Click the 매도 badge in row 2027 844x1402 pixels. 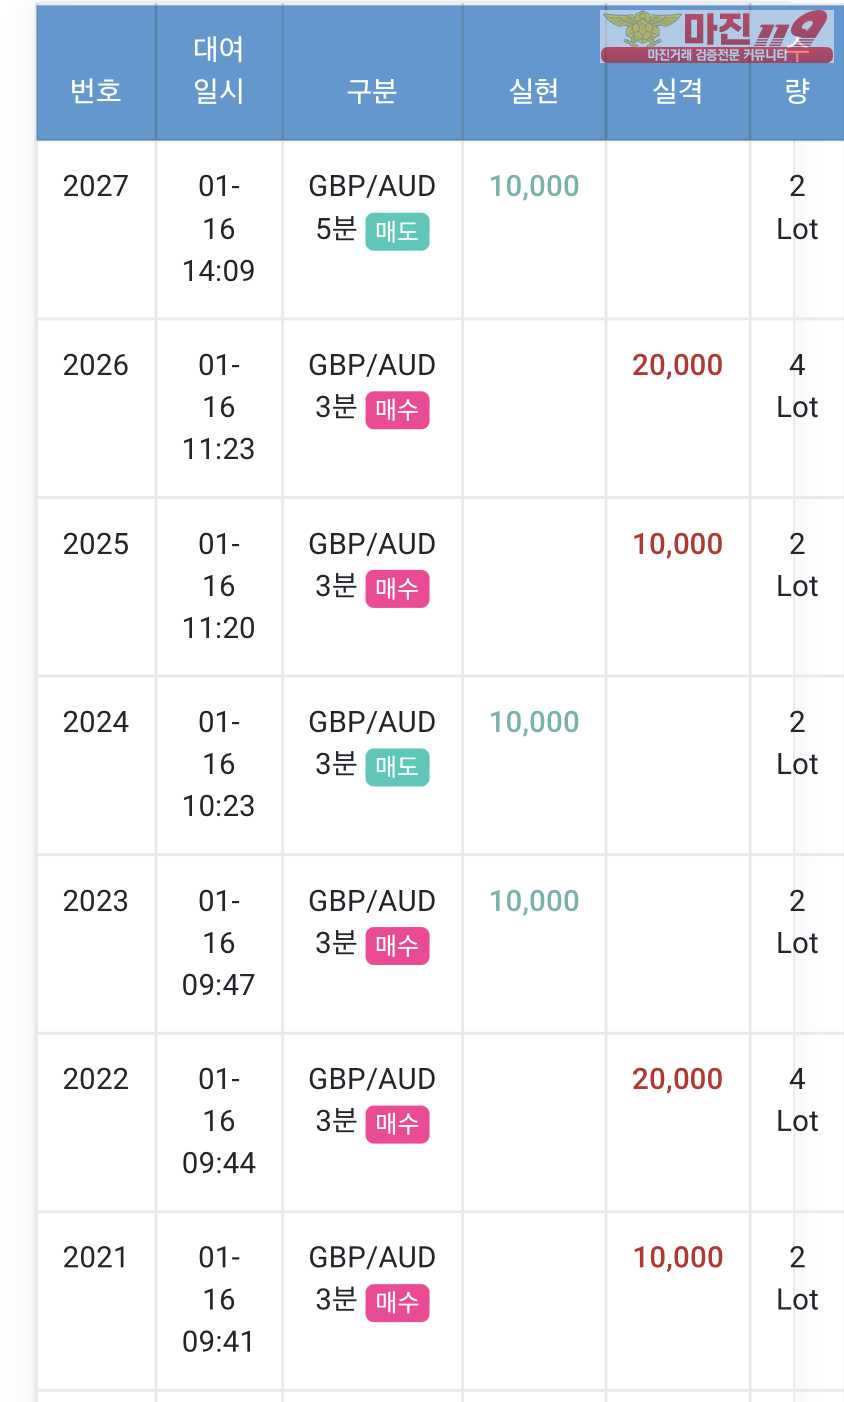tap(397, 232)
